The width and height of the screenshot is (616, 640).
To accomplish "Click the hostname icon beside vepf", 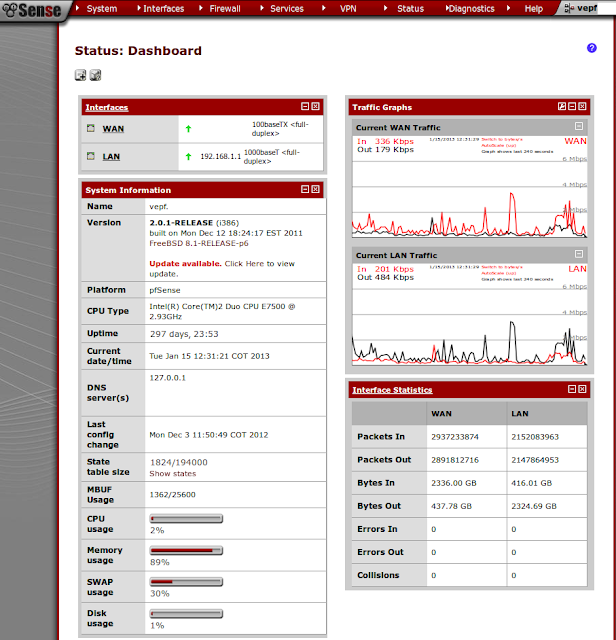I will [569, 8].
